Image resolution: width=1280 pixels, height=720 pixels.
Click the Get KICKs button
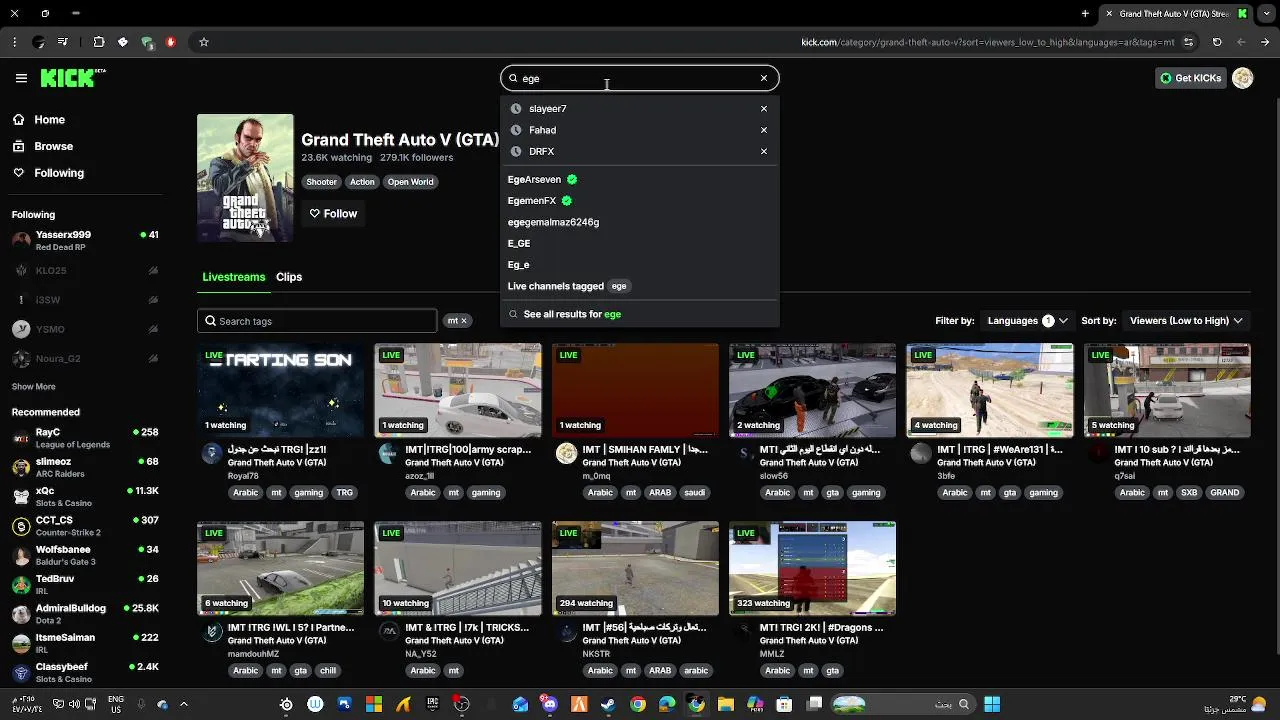coord(1190,78)
